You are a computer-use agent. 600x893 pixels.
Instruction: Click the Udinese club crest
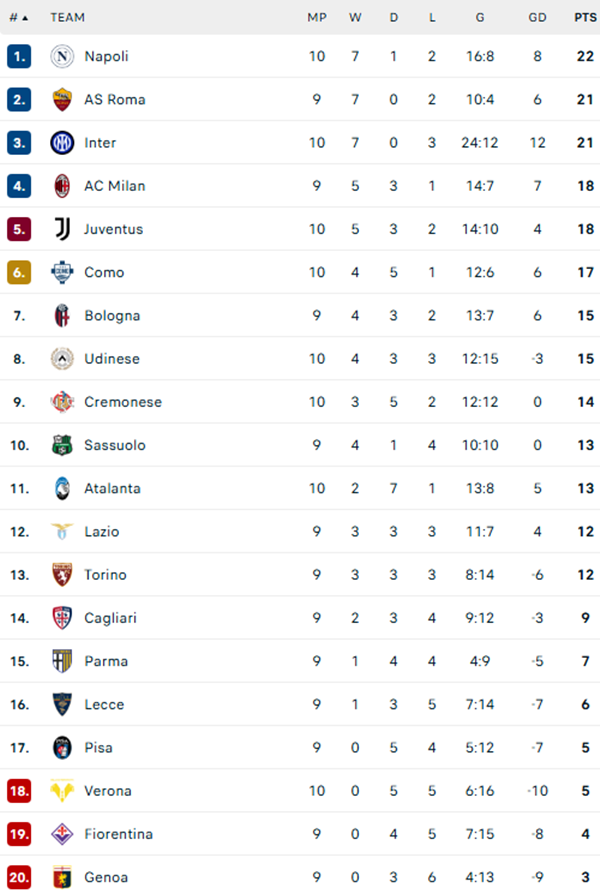pos(58,358)
